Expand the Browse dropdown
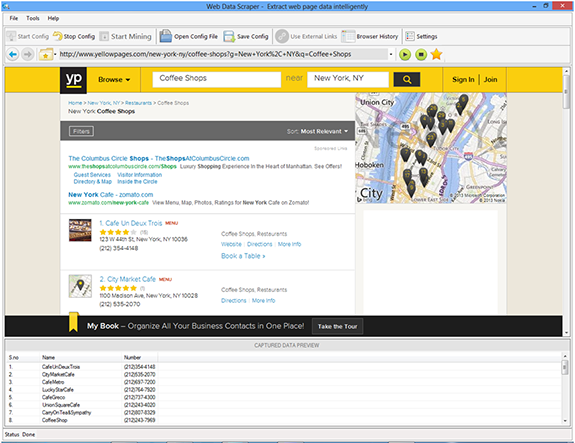 (114, 80)
